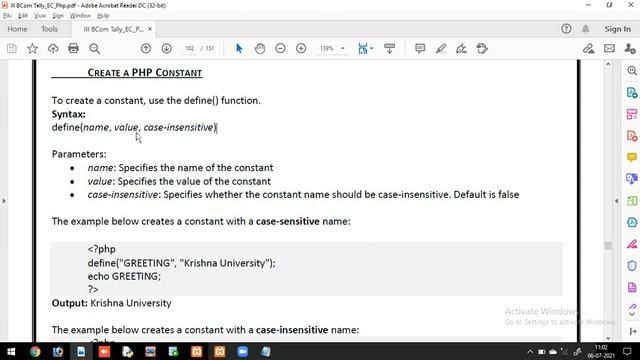Click the "Krishna University" output text
Viewport: 640px width, 360px height.
tap(131, 303)
